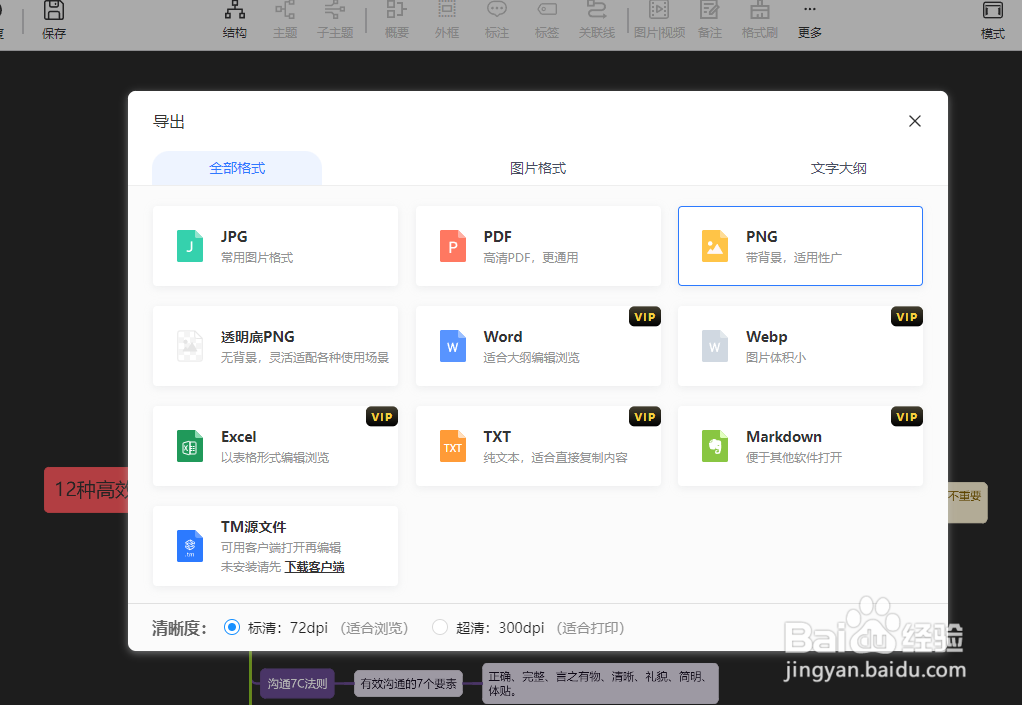Pick the green JPG format thumbnail icon

189,245
